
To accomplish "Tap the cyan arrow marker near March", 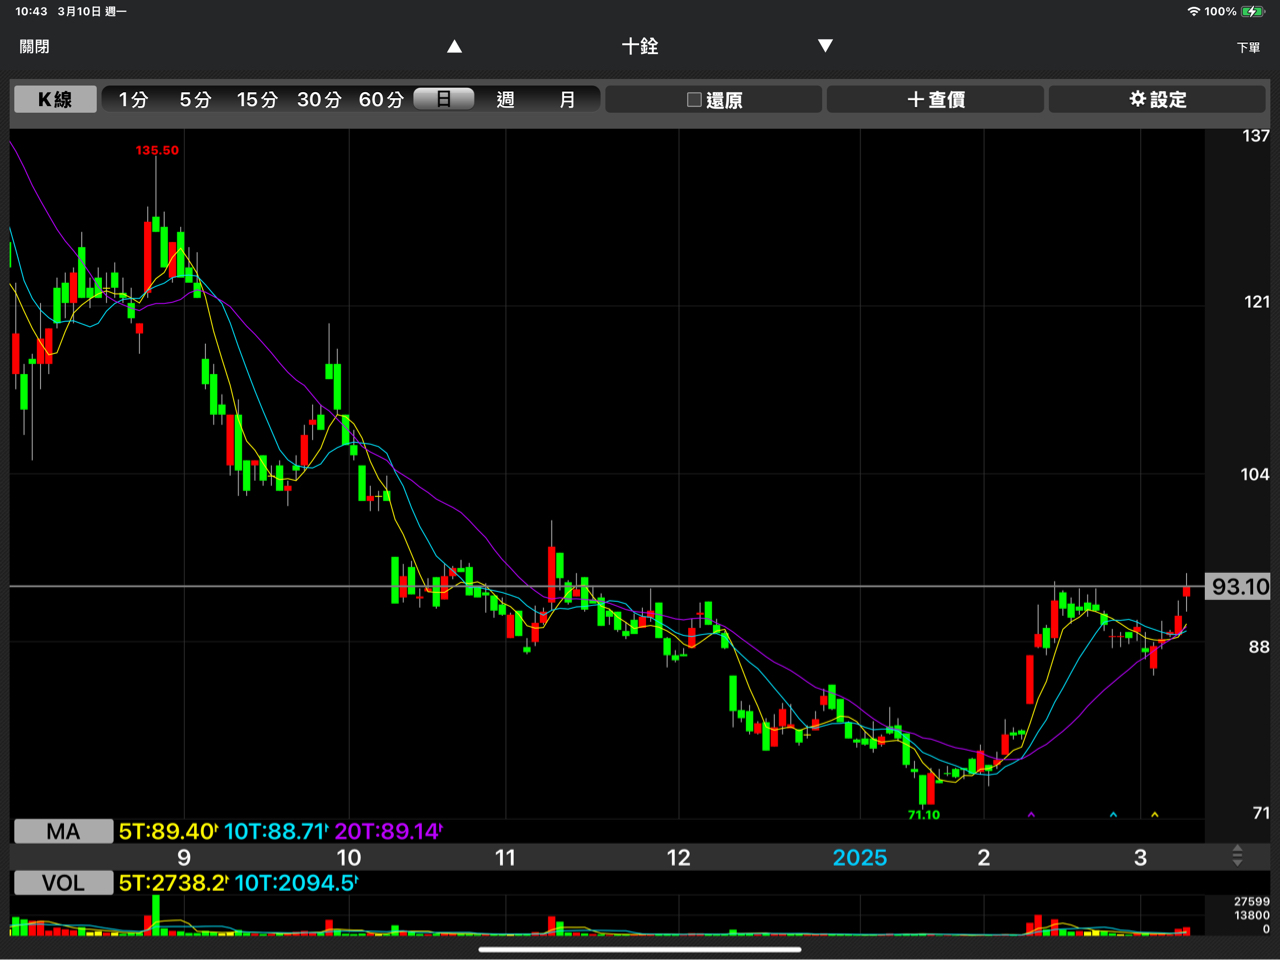I will tap(1113, 815).
